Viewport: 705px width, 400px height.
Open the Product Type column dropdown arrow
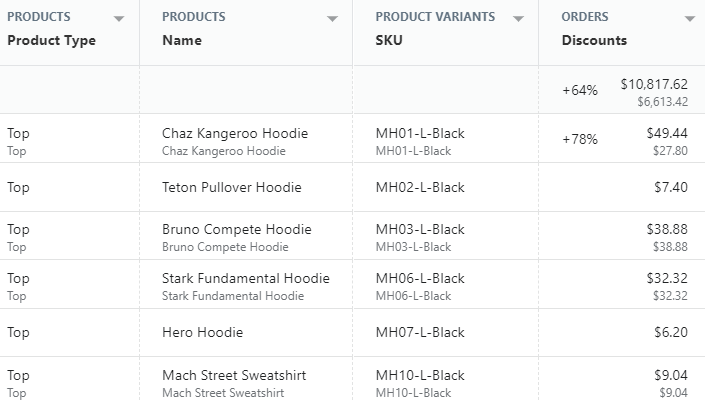coord(119,19)
